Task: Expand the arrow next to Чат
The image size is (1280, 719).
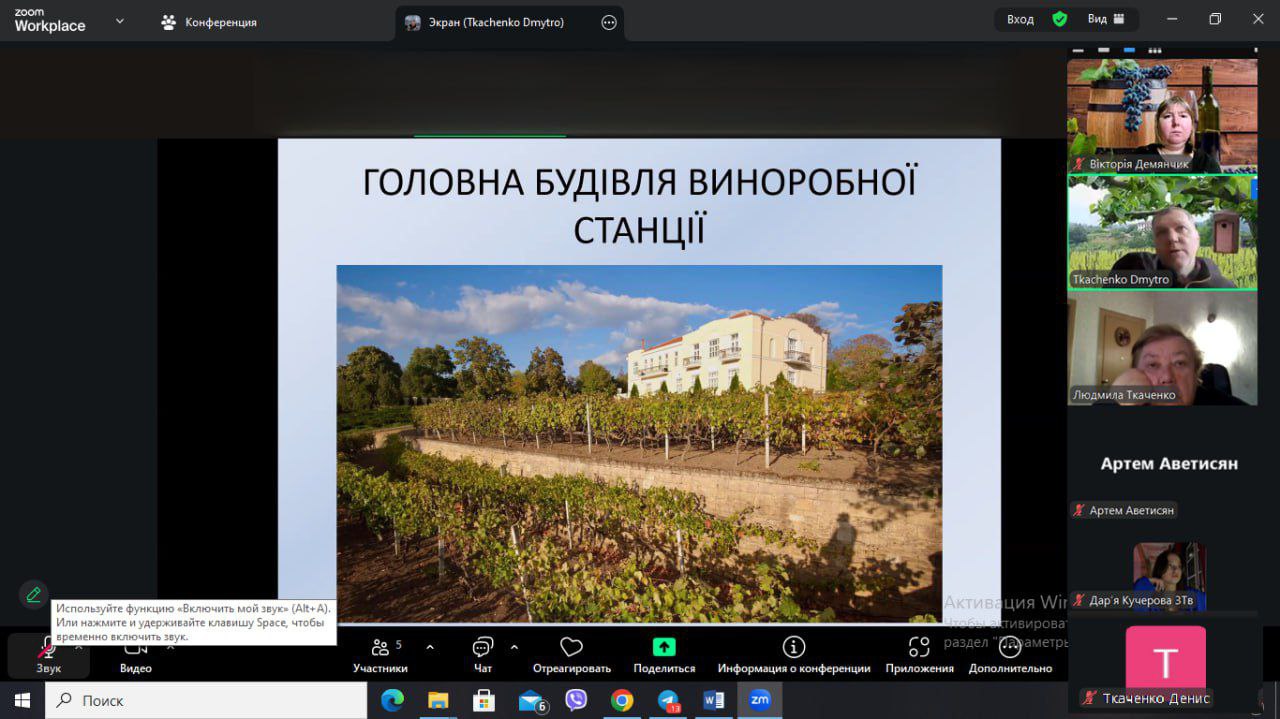Action: (514, 647)
